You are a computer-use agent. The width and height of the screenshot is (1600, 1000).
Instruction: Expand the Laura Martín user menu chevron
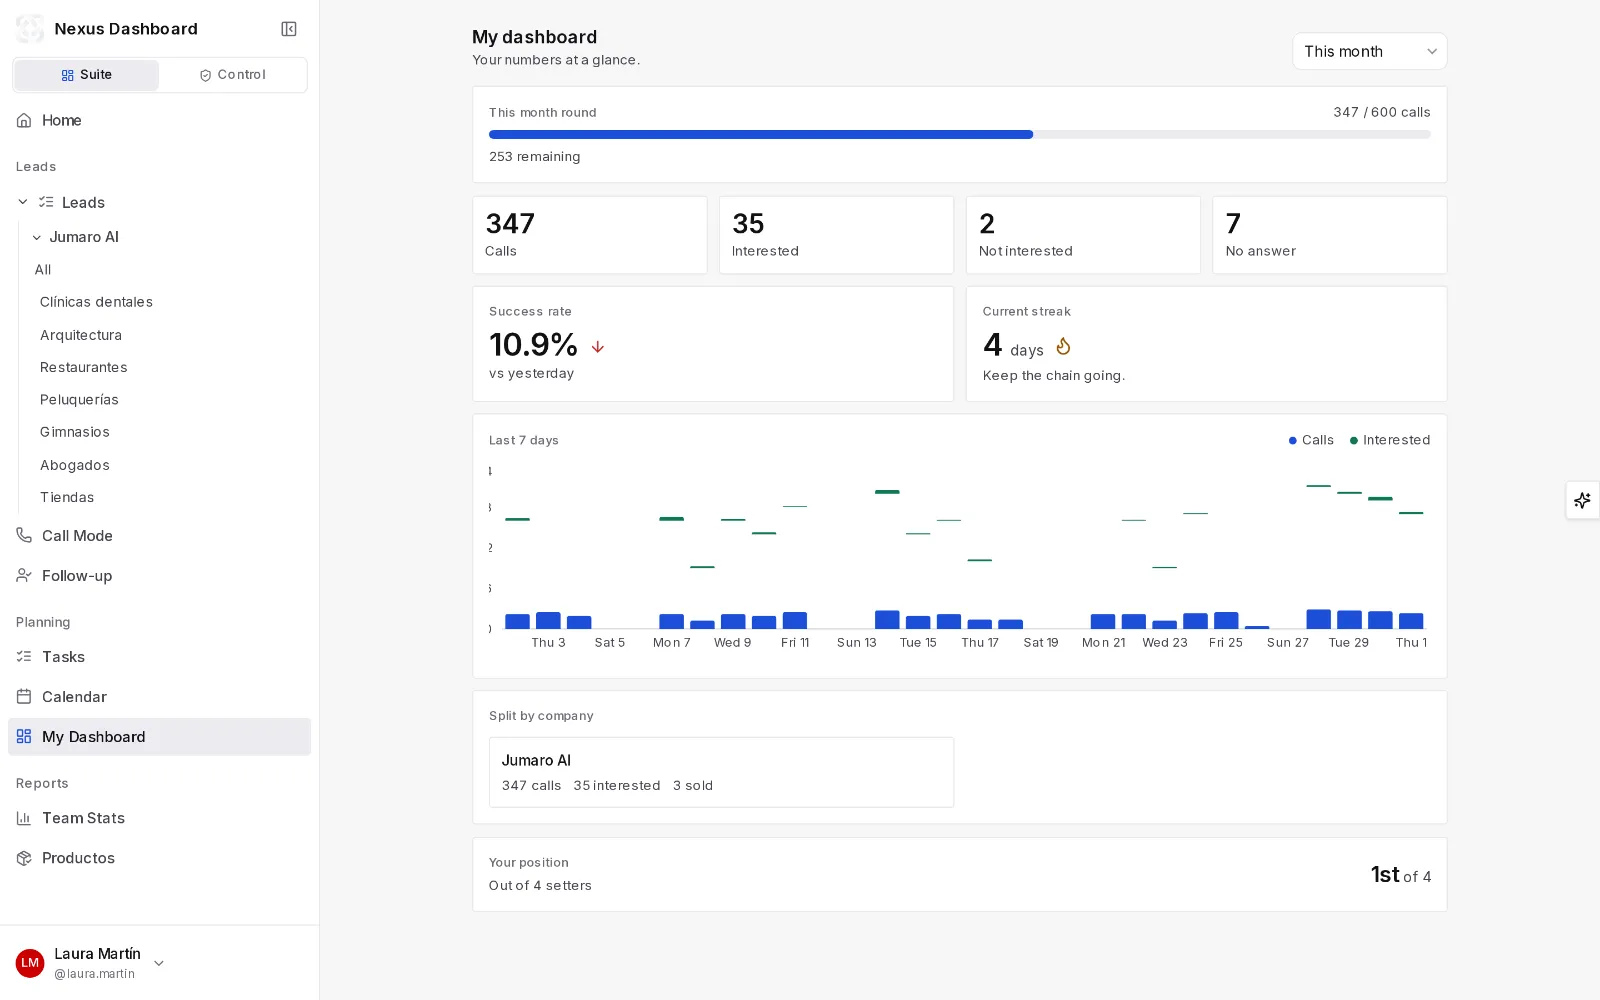point(158,963)
